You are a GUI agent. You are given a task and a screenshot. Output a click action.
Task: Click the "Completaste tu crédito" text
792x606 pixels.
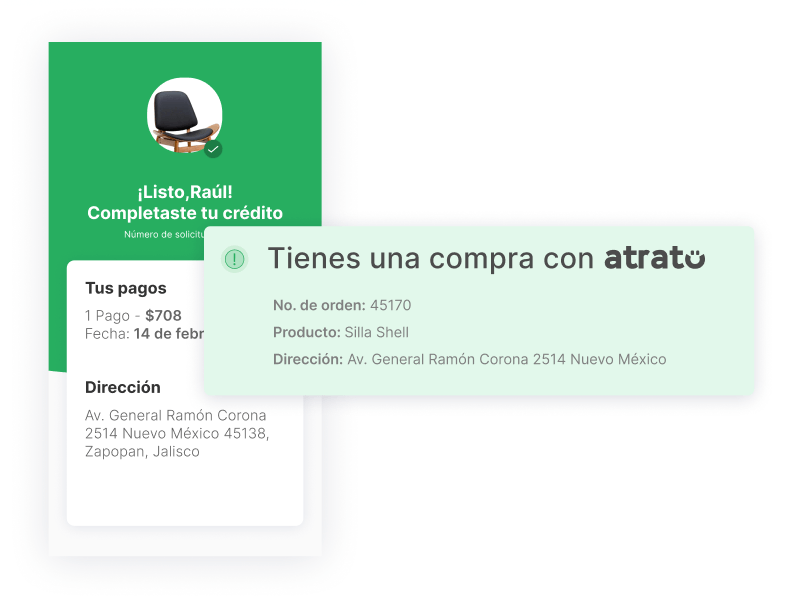coord(185,213)
